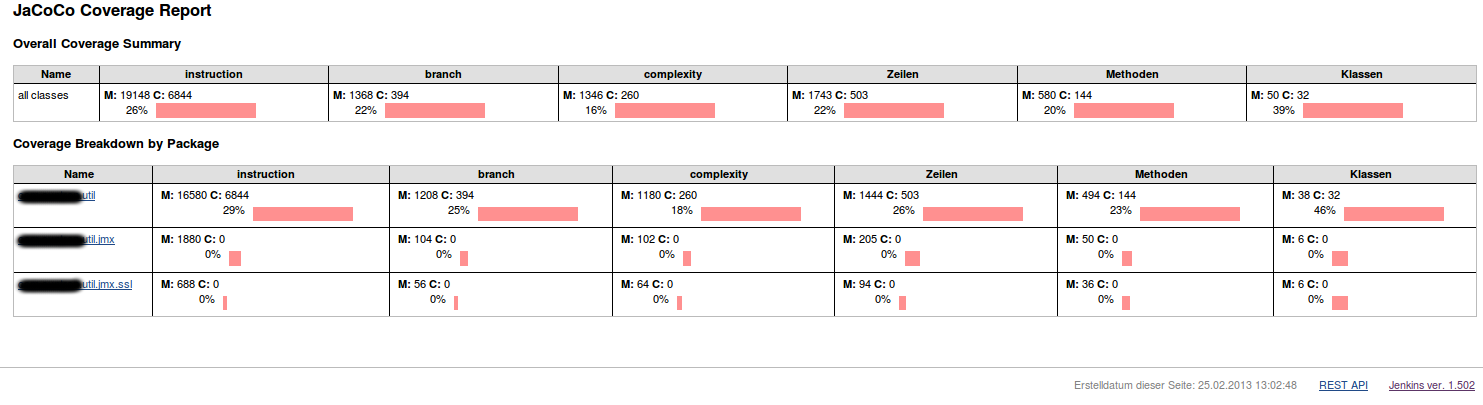1483x405 pixels.
Task: Click the all classes instruction coverage bar
Action: tap(205, 110)
